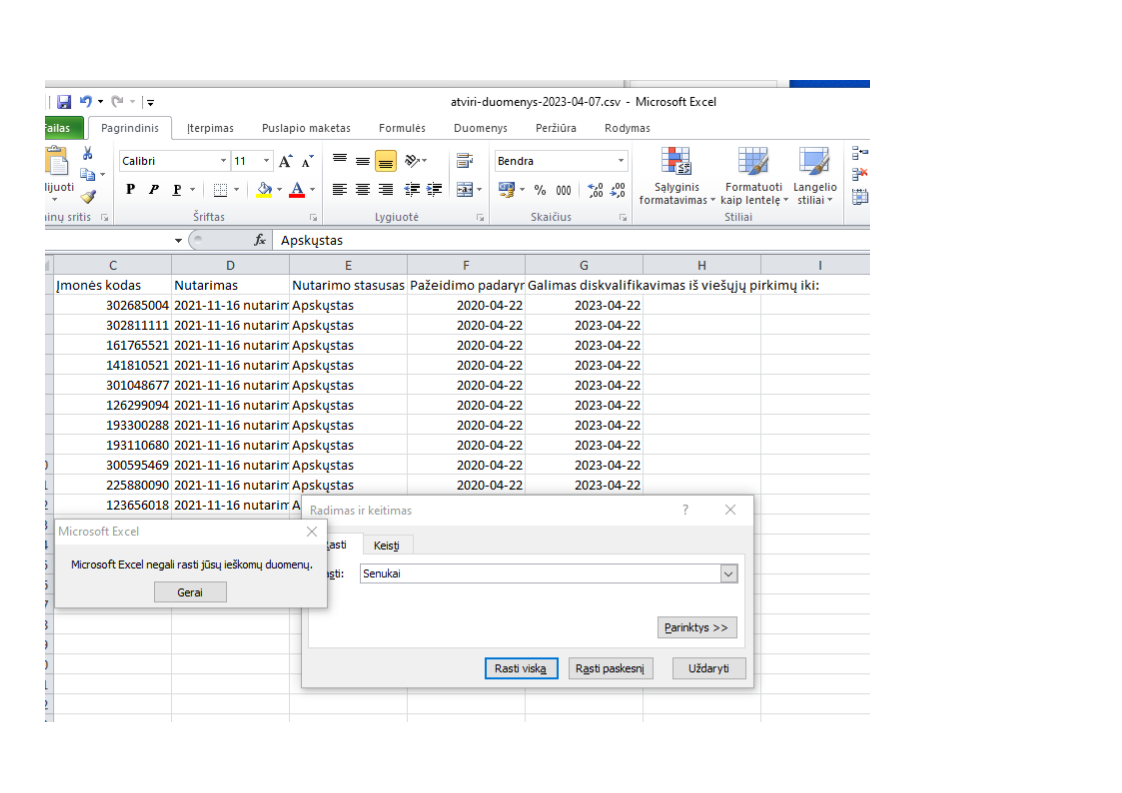Open the Formulės ribbon tab
Viewport: 1122px width, 793px height.
[x=402, y=128]
